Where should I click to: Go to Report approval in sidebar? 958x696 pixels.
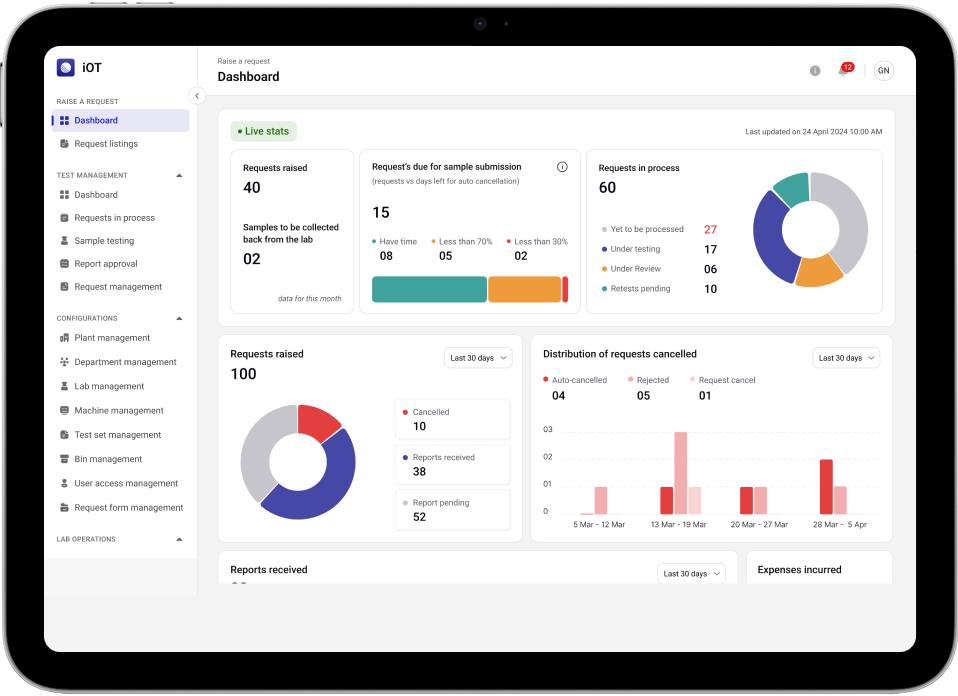[105, 264]
